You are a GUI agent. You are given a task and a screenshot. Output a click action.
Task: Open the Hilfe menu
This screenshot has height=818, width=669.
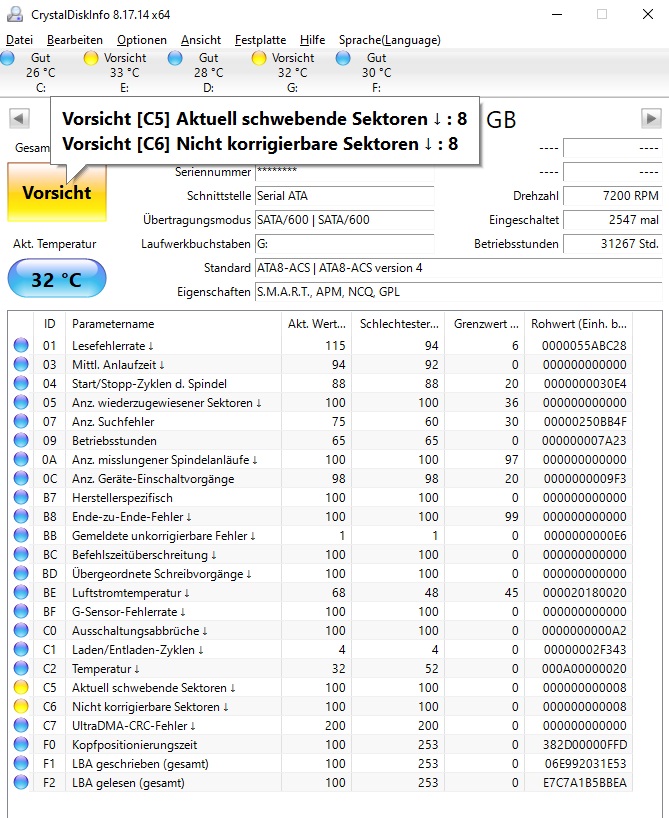point(313,40)
